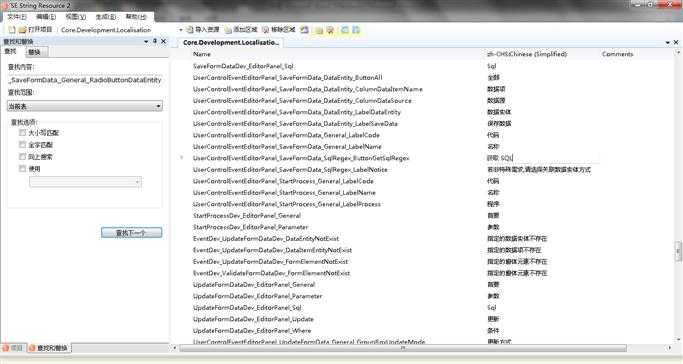
Task: Click the toolbar icon between the folder and blue icons
Action: pyautogui.click(x=330, y=30)
